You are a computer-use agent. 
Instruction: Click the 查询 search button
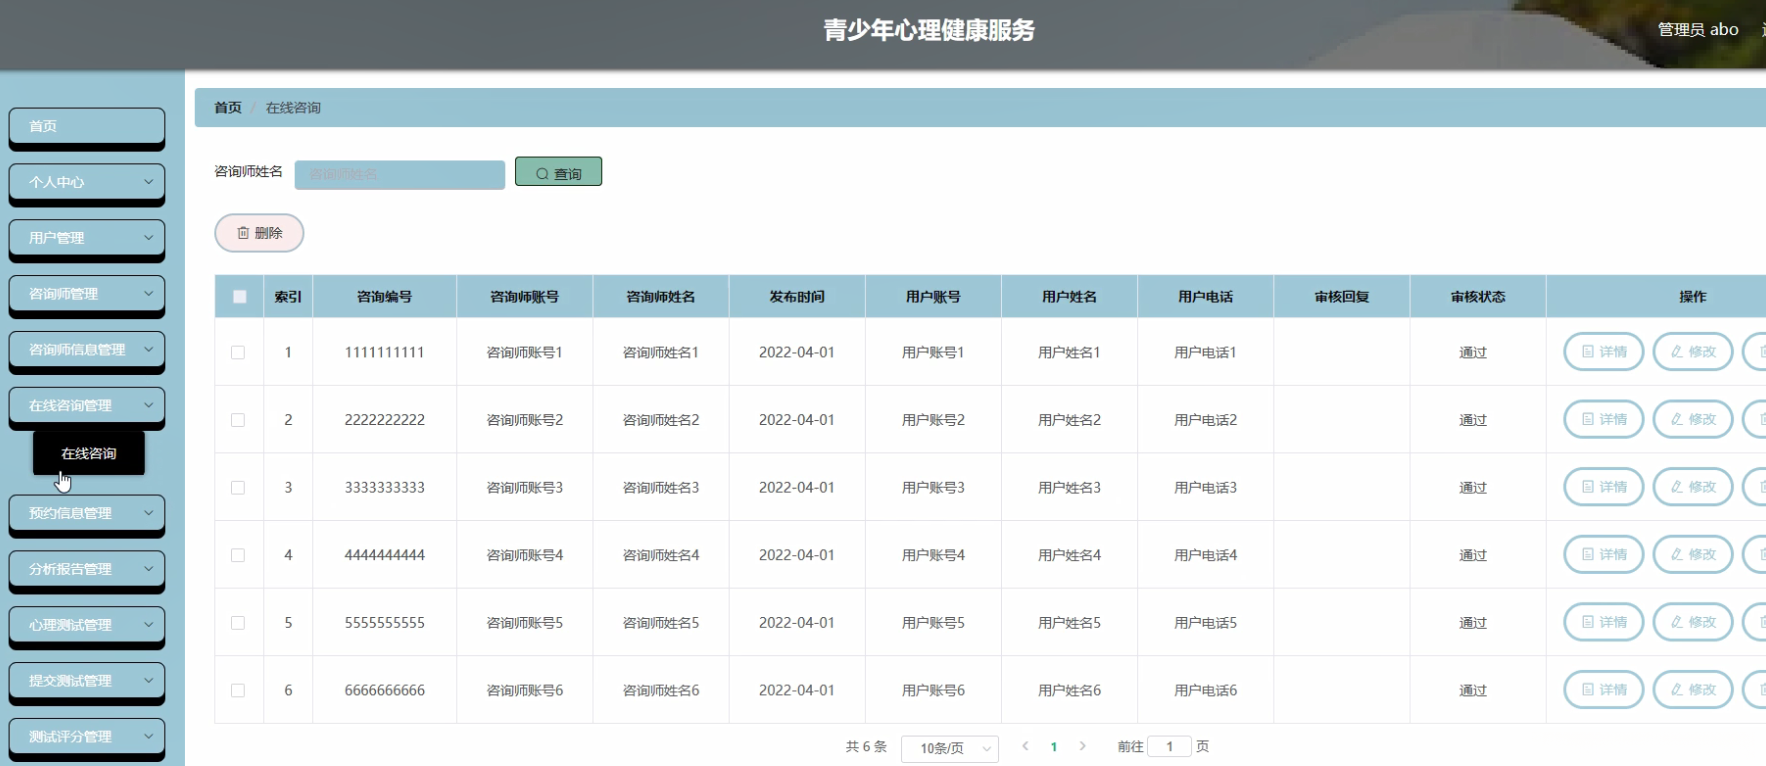(x=558, y=172)
